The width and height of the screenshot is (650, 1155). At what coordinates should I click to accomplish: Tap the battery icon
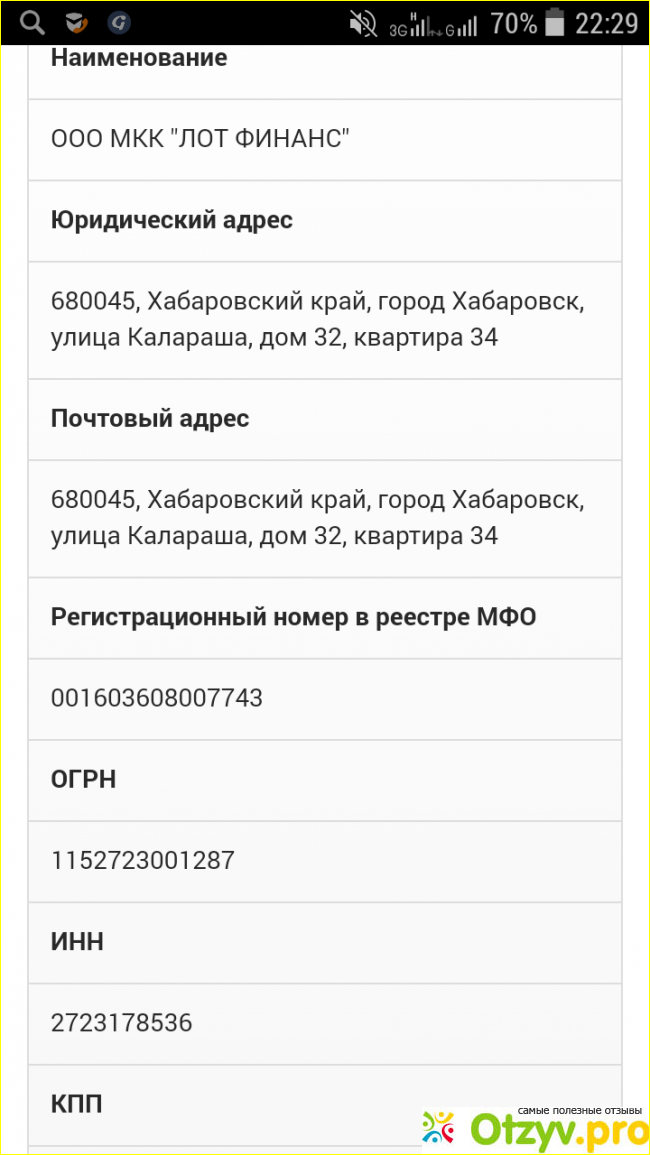553,22
